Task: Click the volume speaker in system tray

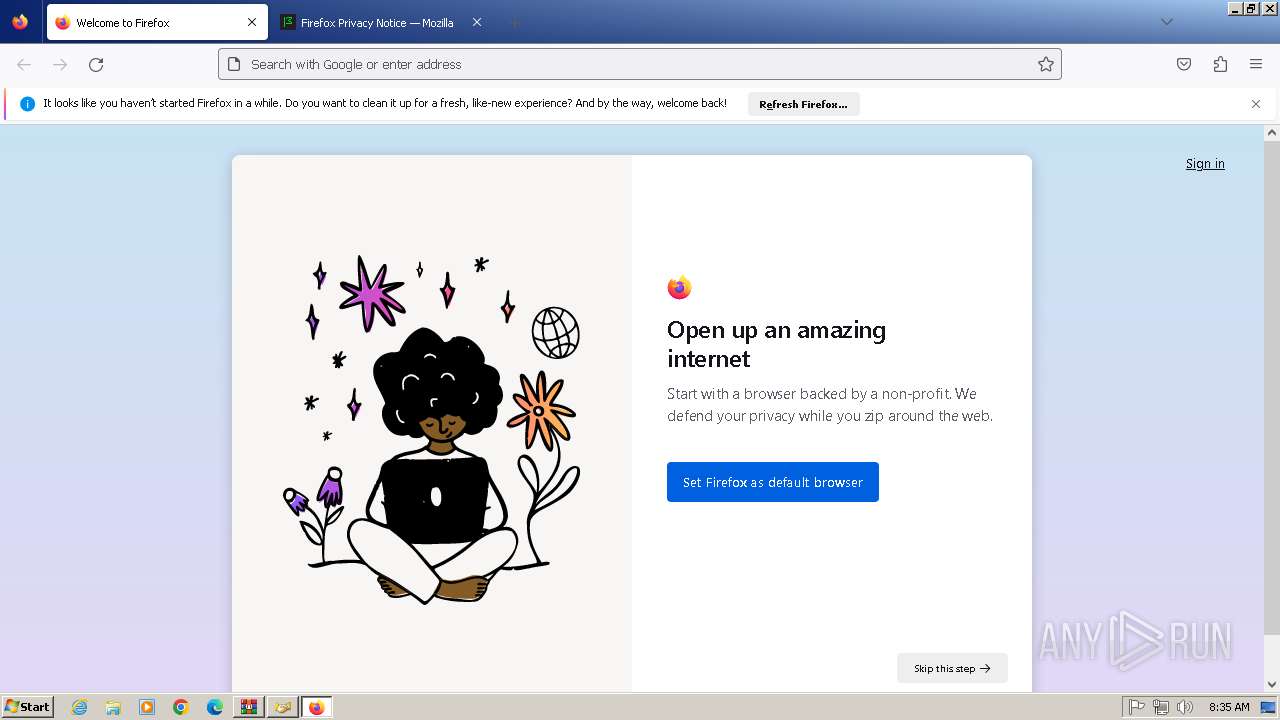Action: click(1185, 707)
